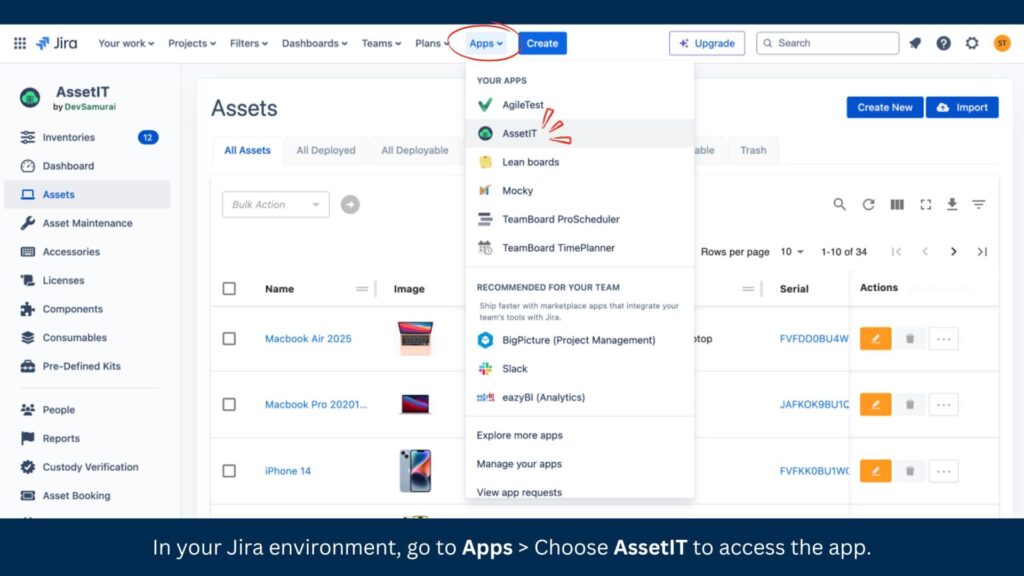The height and width of the screenshot is (576, 1024).
Task: Check the checkbox for iPhone 14
Action: click(228, 470)
